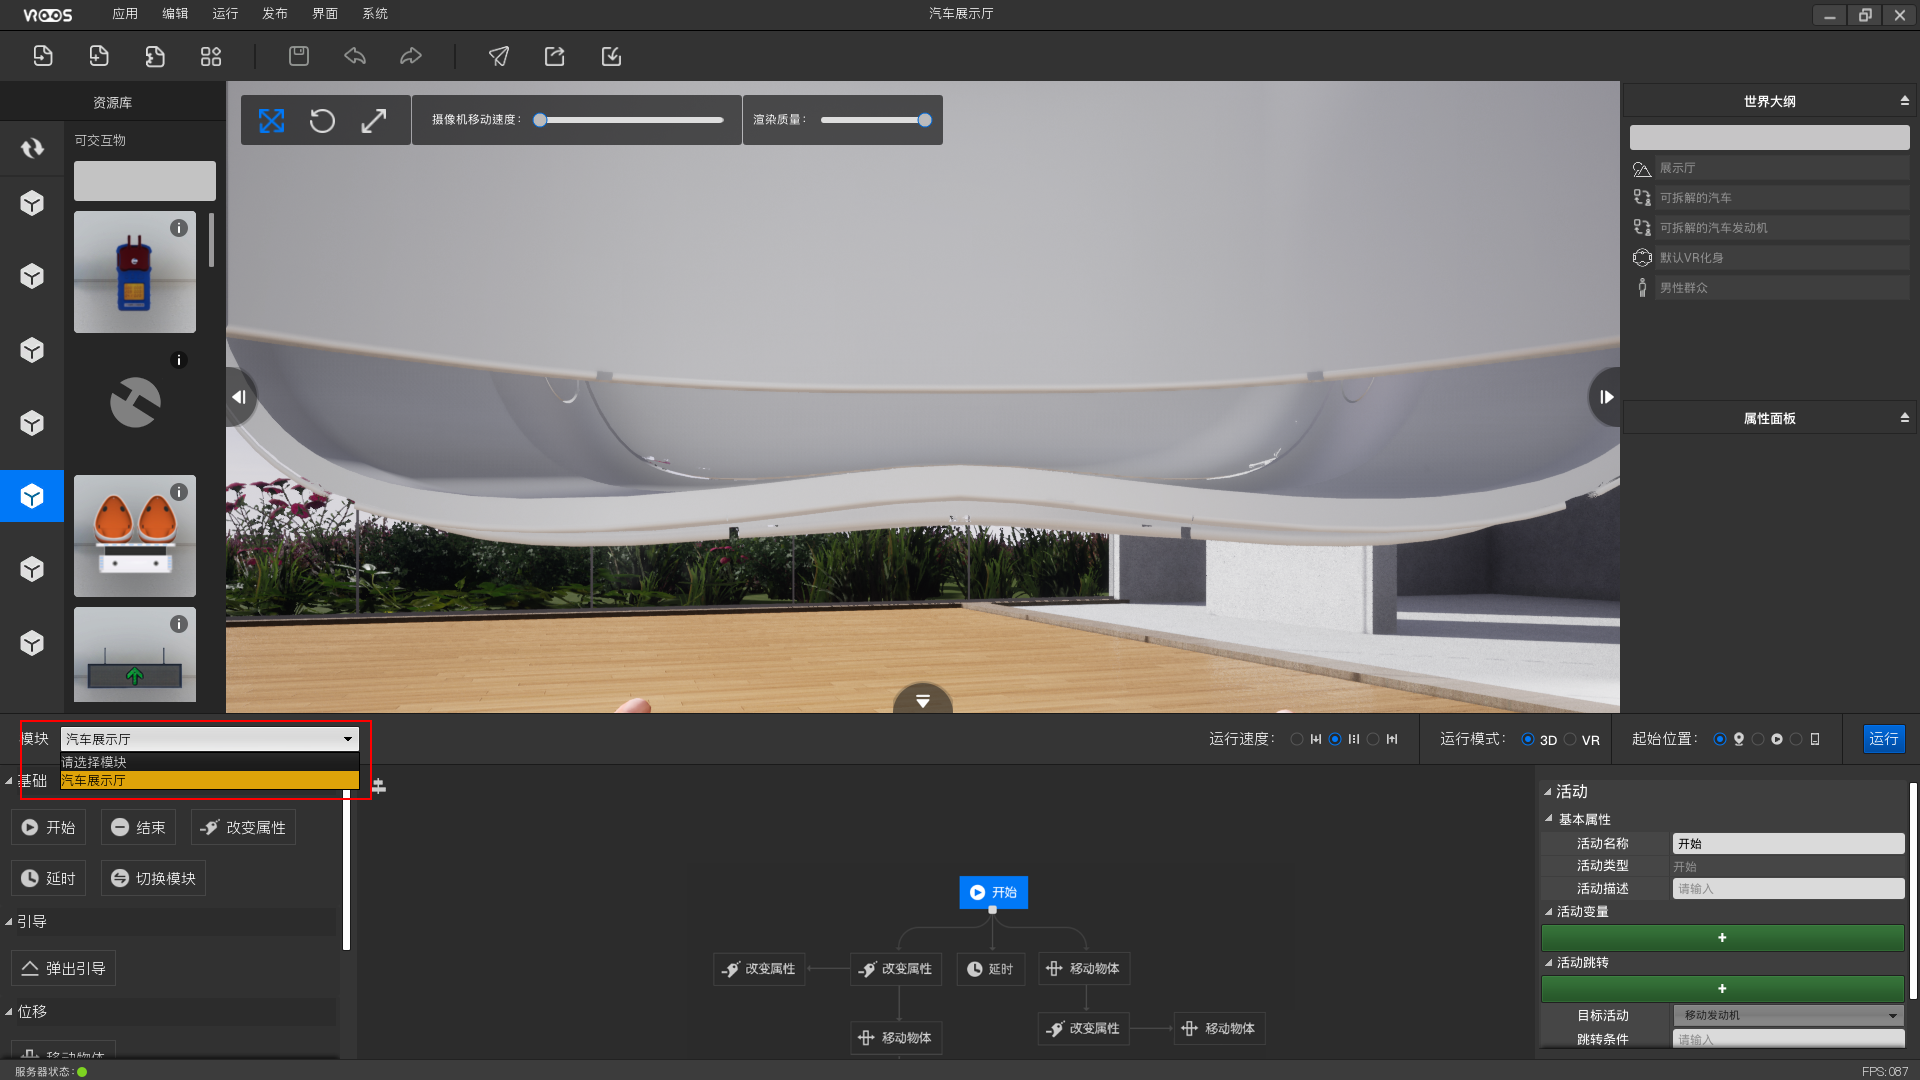Image resolution: width=1920 pixels, height=1080 pixels.
Task: Collapse the 位移 section
Action: coord(9,1012)
